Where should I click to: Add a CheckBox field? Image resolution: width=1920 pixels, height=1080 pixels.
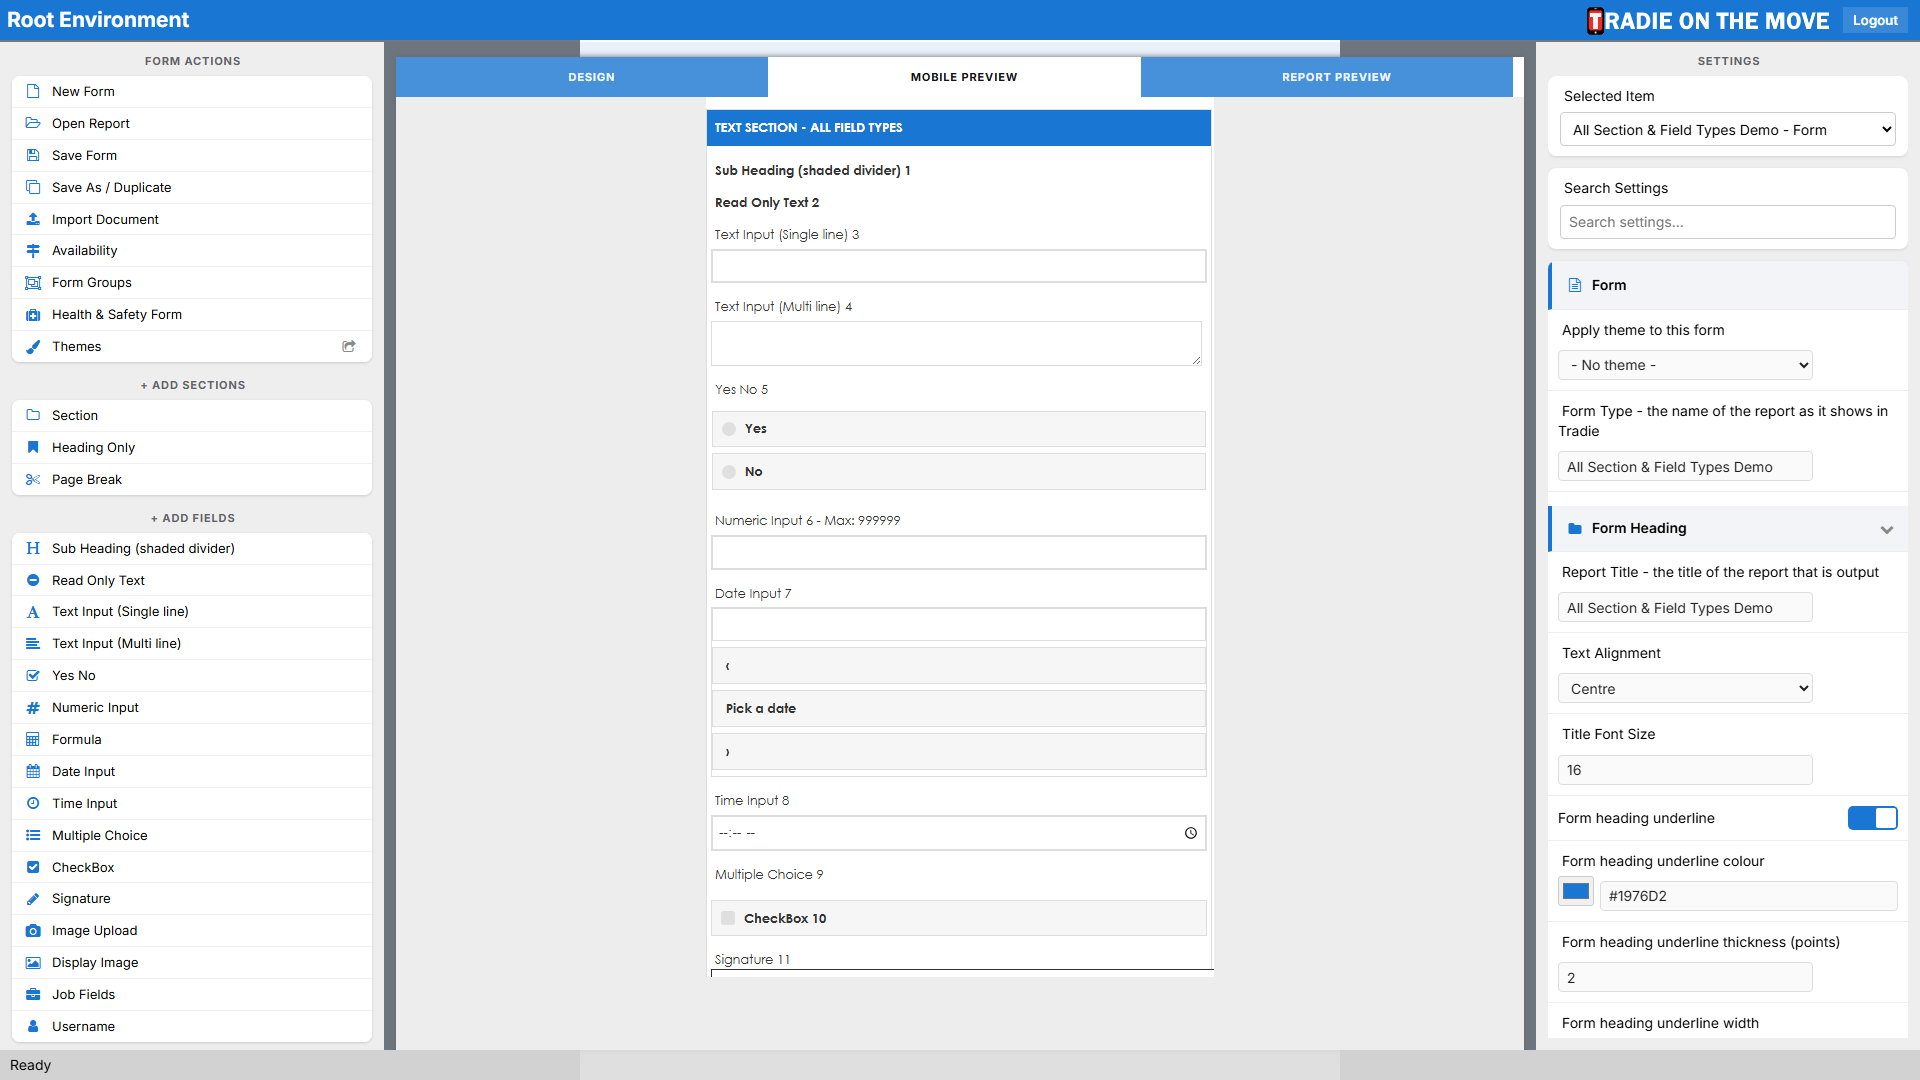tap(192, 867)
